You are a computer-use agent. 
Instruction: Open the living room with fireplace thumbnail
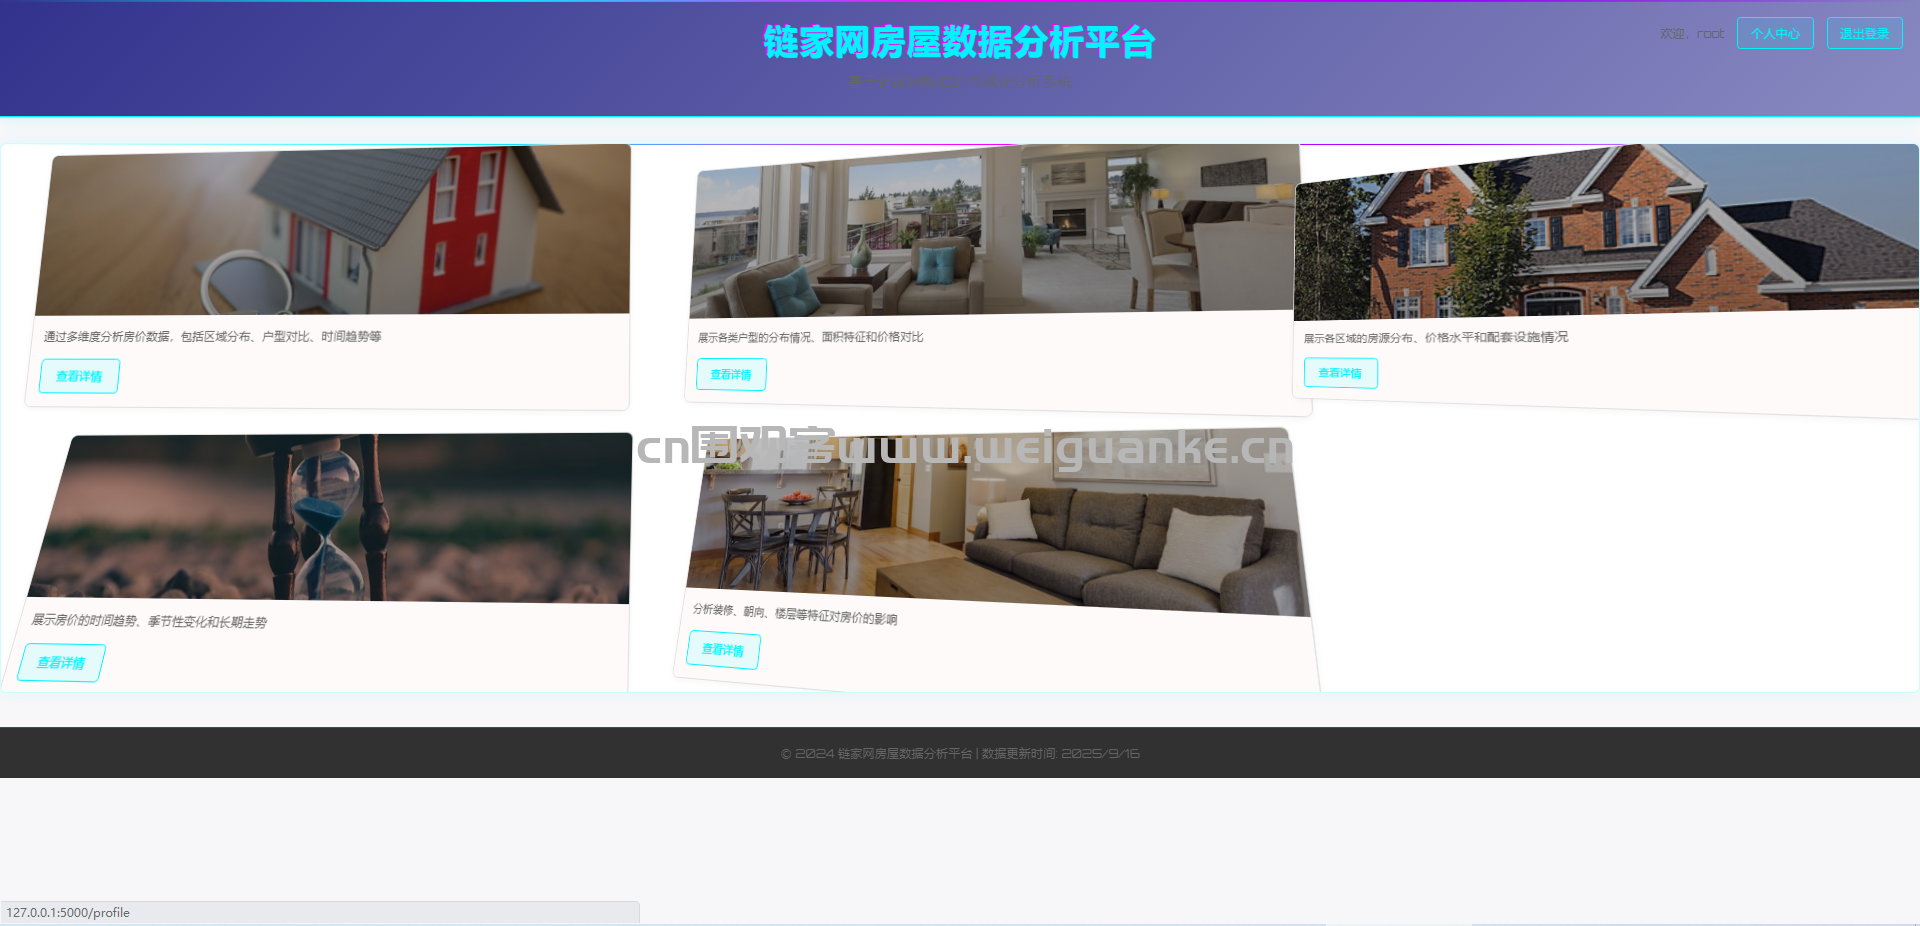point(993,231)
